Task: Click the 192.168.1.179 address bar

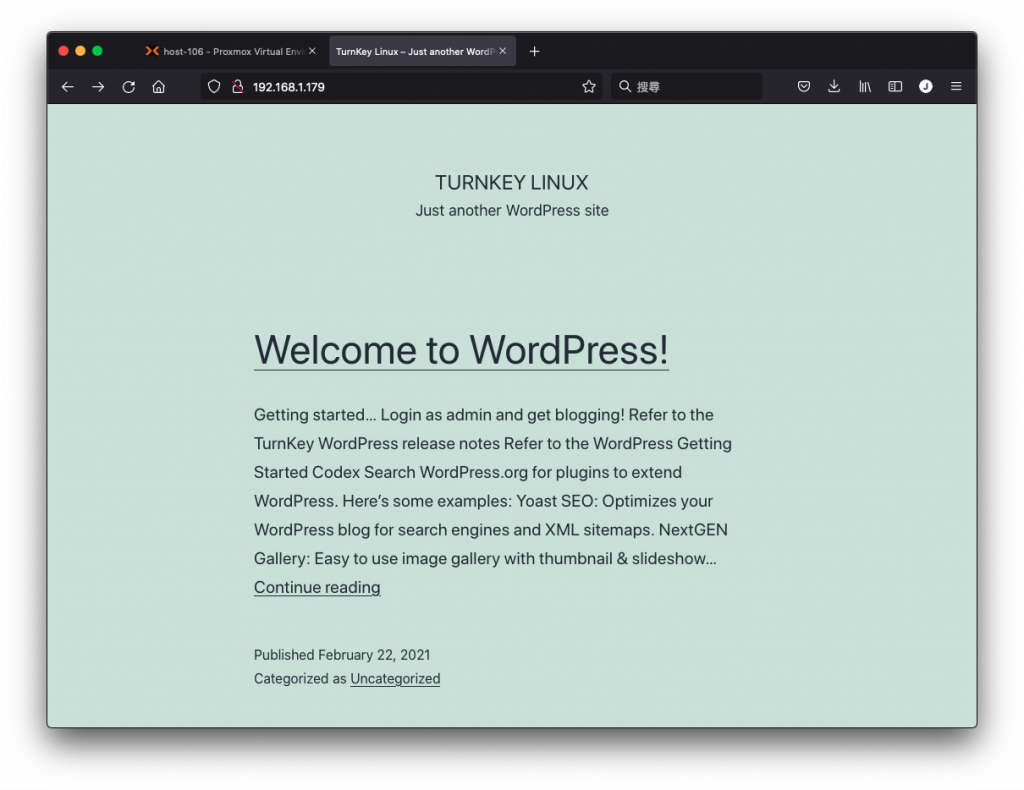Action: point(402,87)
